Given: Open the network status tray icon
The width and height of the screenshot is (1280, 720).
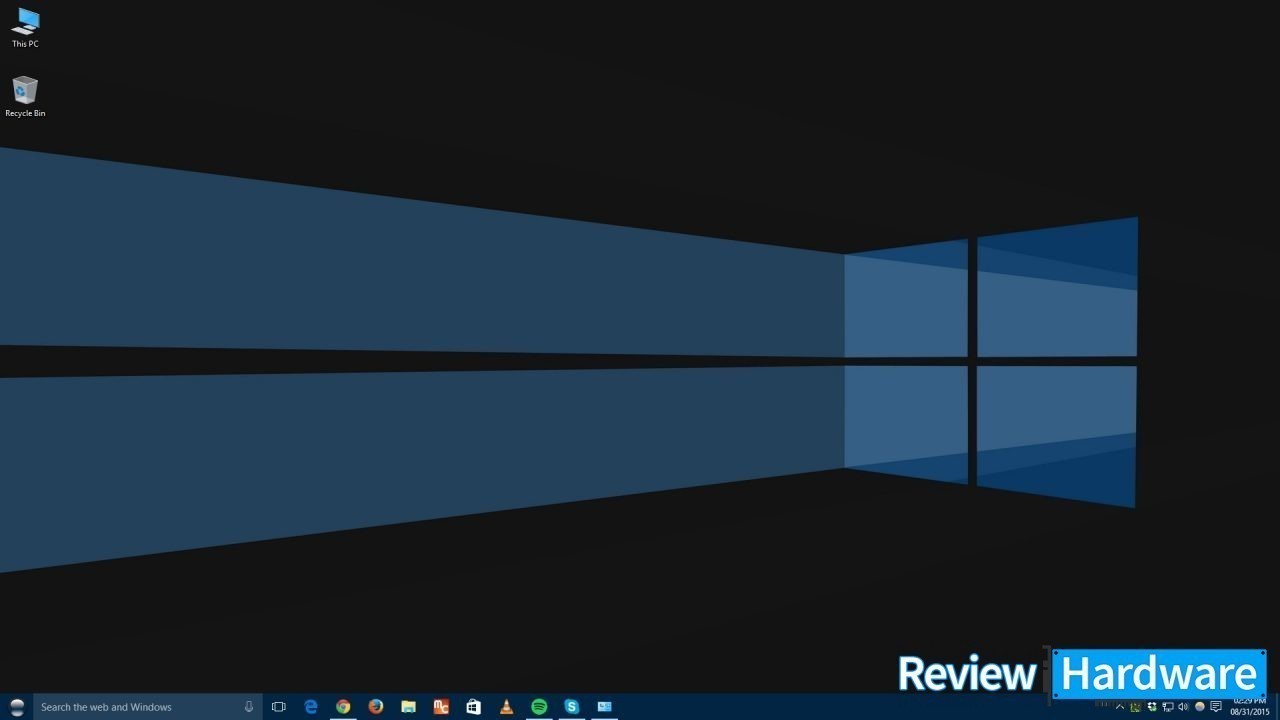Looking at the screenshot, I should tap(1168, 707).
